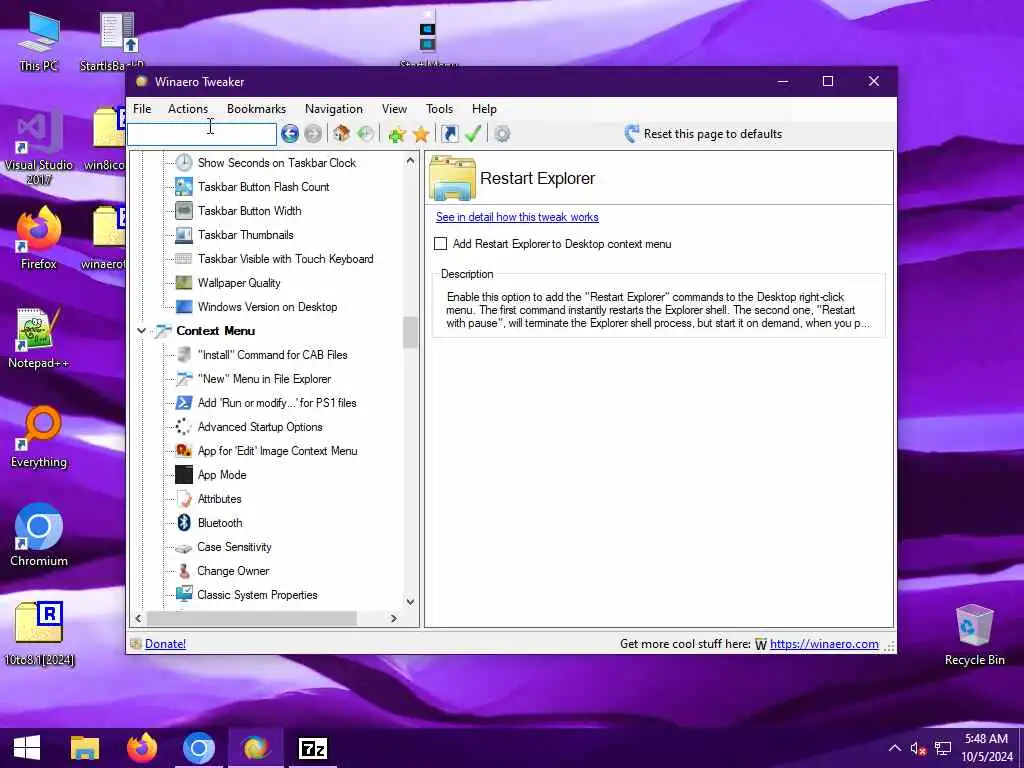Click the Winaero Tweaker taskbar icon
This screenshot has height=768, width=1024.
click(255, 748)
